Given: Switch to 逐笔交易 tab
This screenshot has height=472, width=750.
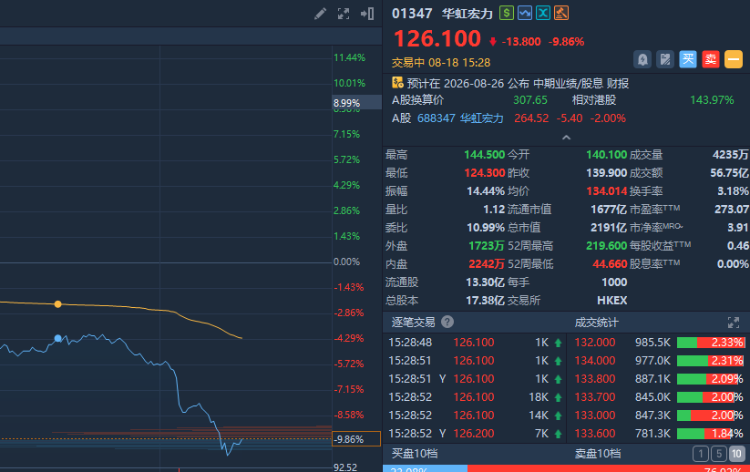Looking at the screenshot, I should point(413,322).
